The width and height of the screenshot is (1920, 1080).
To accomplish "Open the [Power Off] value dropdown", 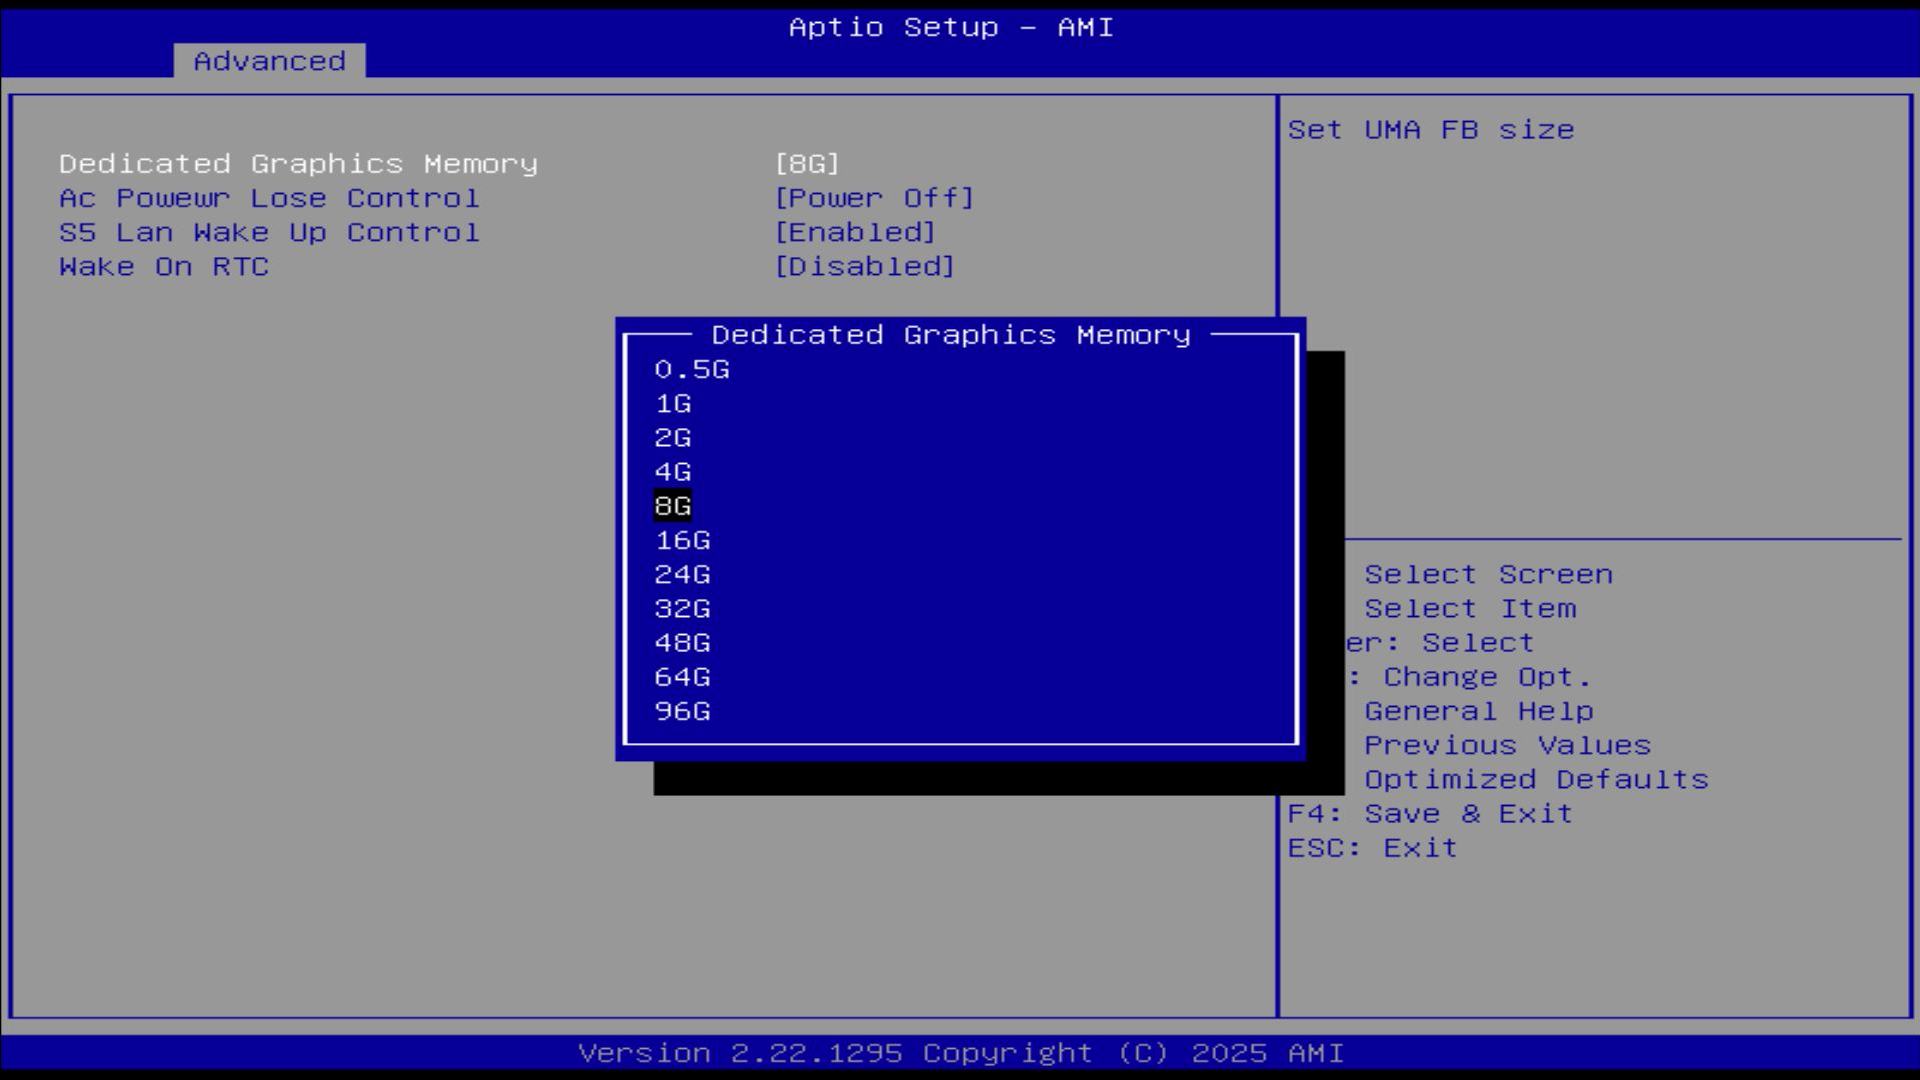I will (874, 198).
